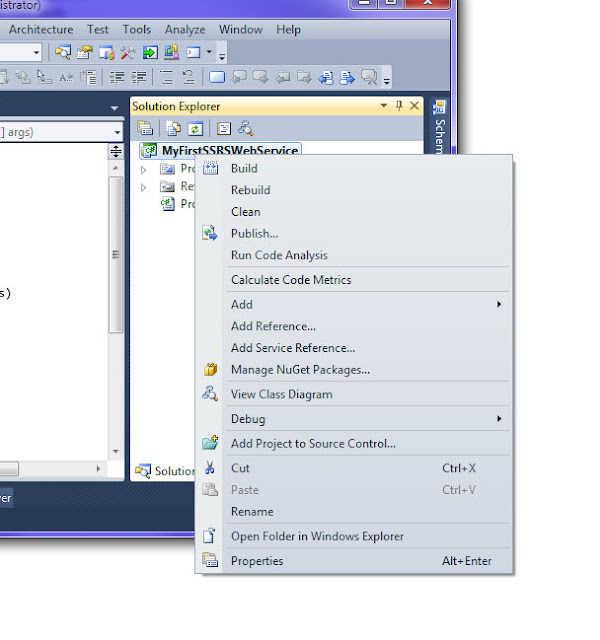Open Manage NuGet Packages...
Screen dimensions: 600x640
point(353,369)
